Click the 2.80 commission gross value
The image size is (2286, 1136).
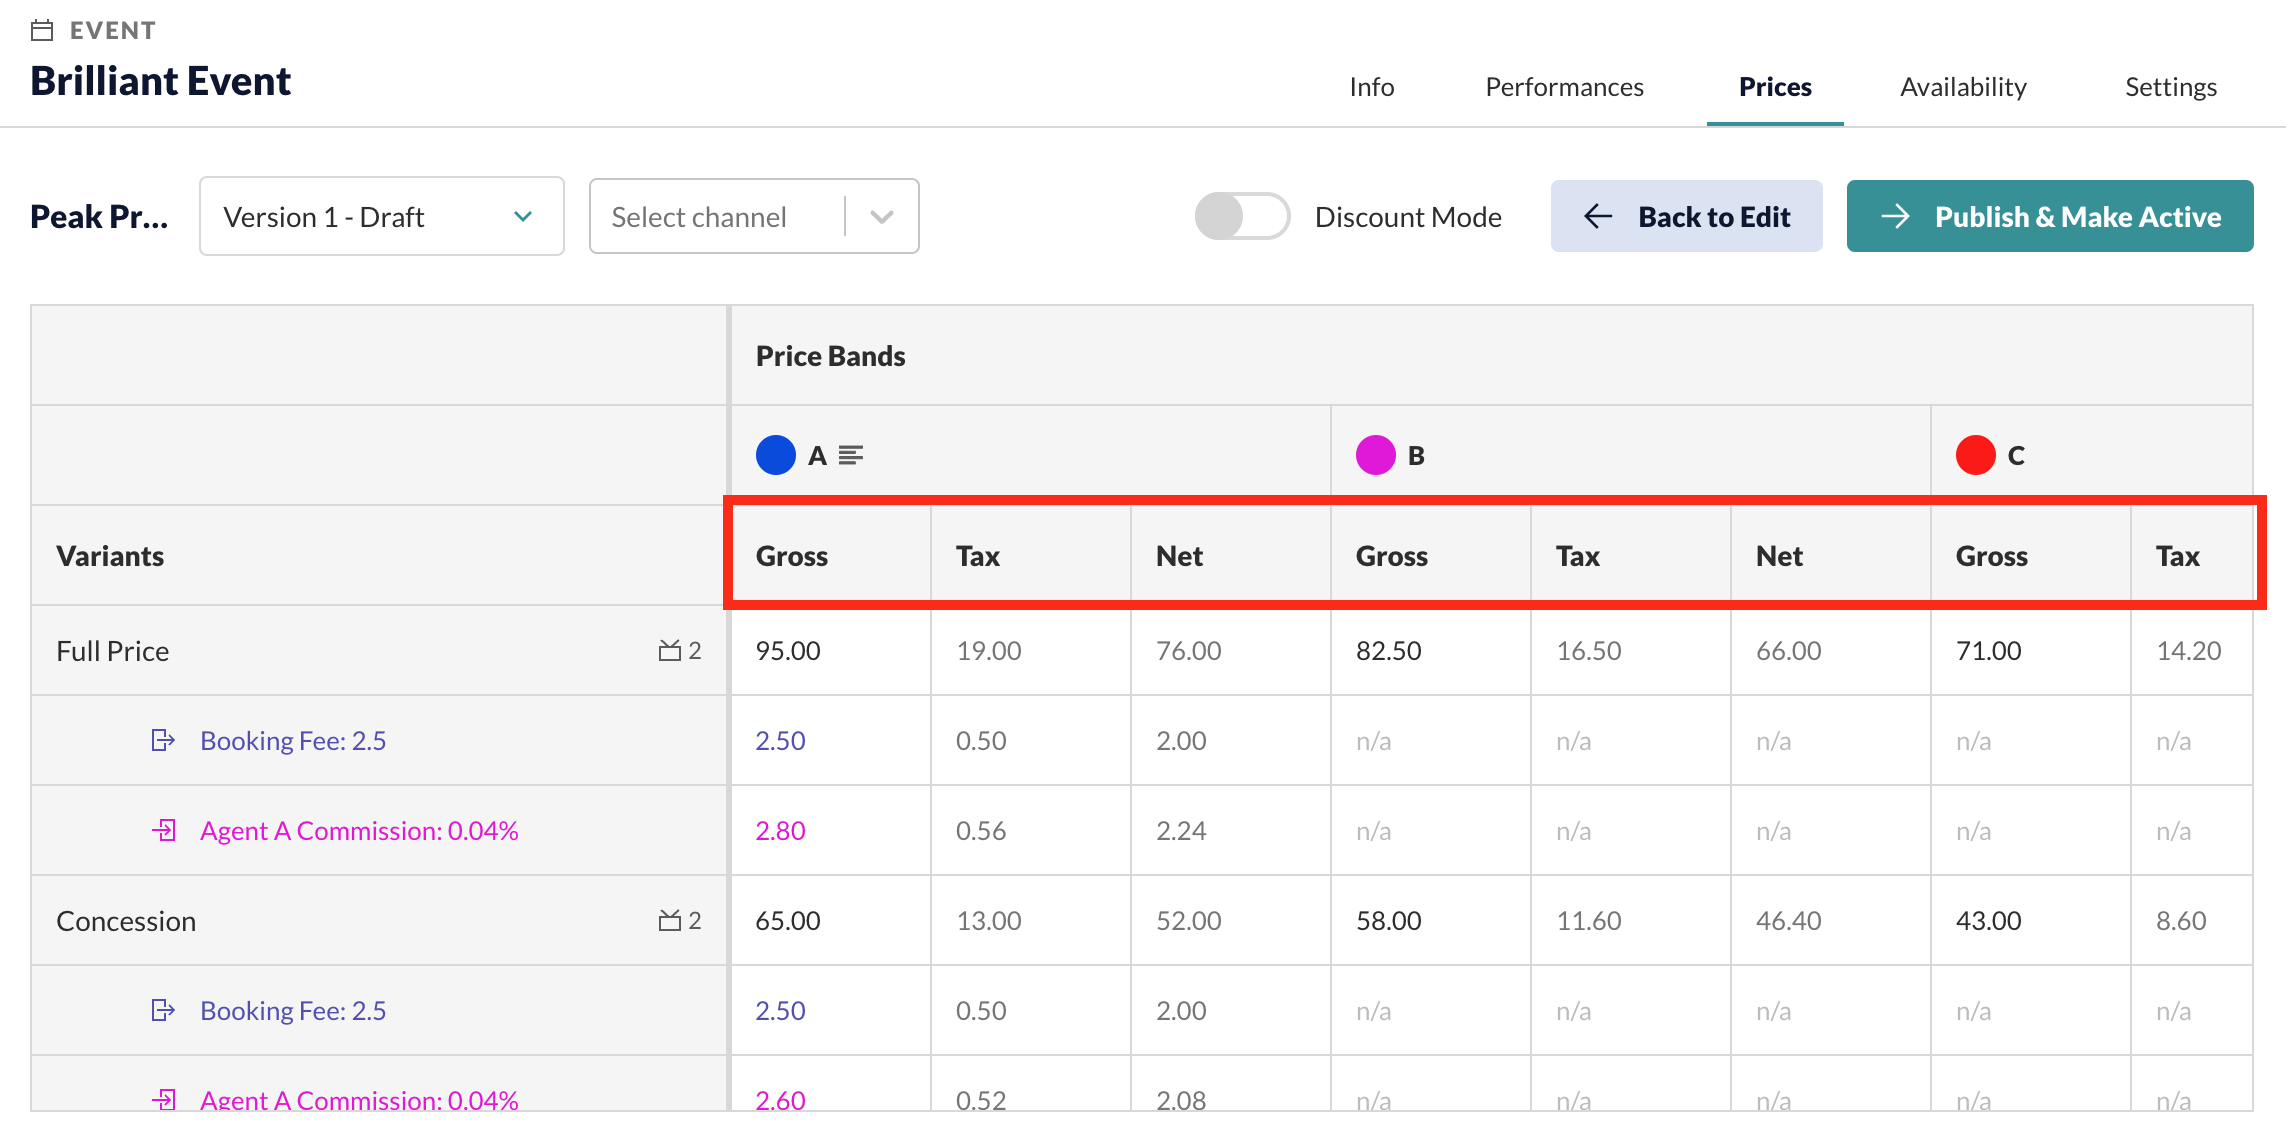coord(780,831)
